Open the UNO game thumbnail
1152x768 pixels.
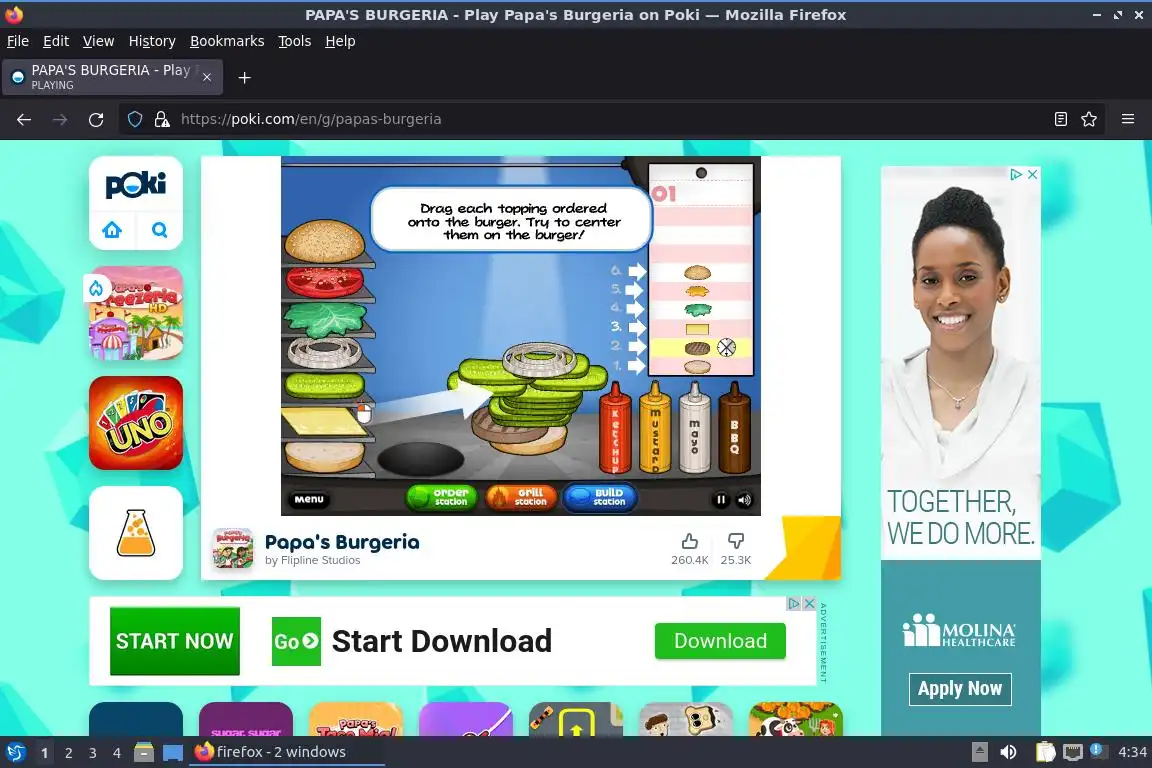click(x=136, y=423)
